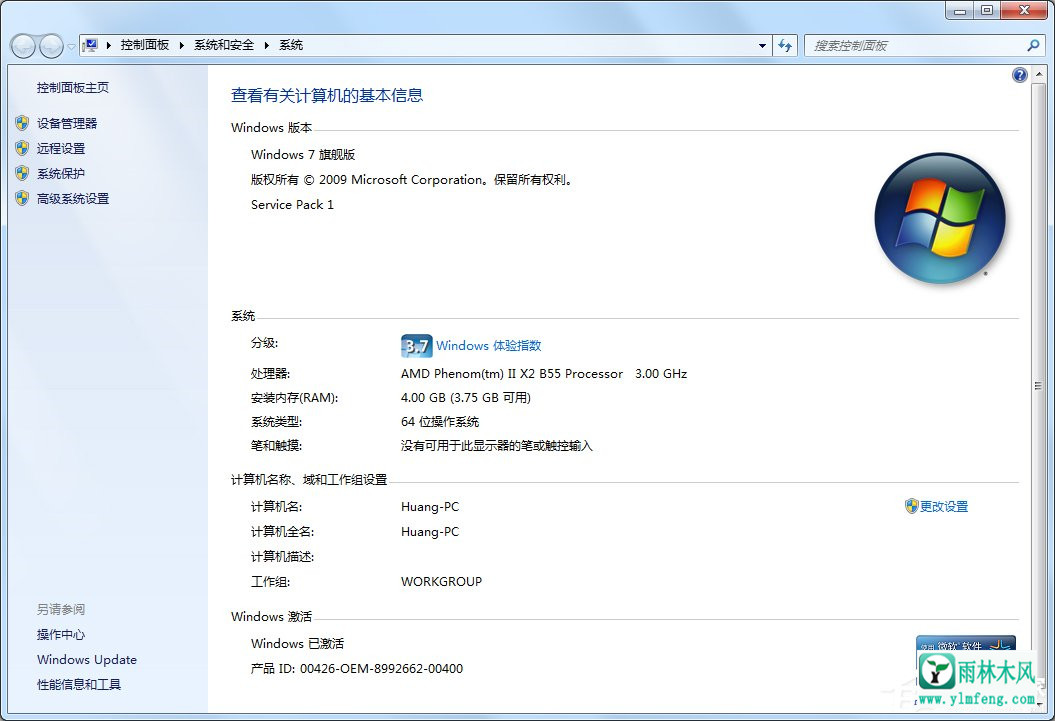This screenshot has height=721, width=1055.
Task: Open 远程设置 from the sidebar
Action: tap(61, 148)
